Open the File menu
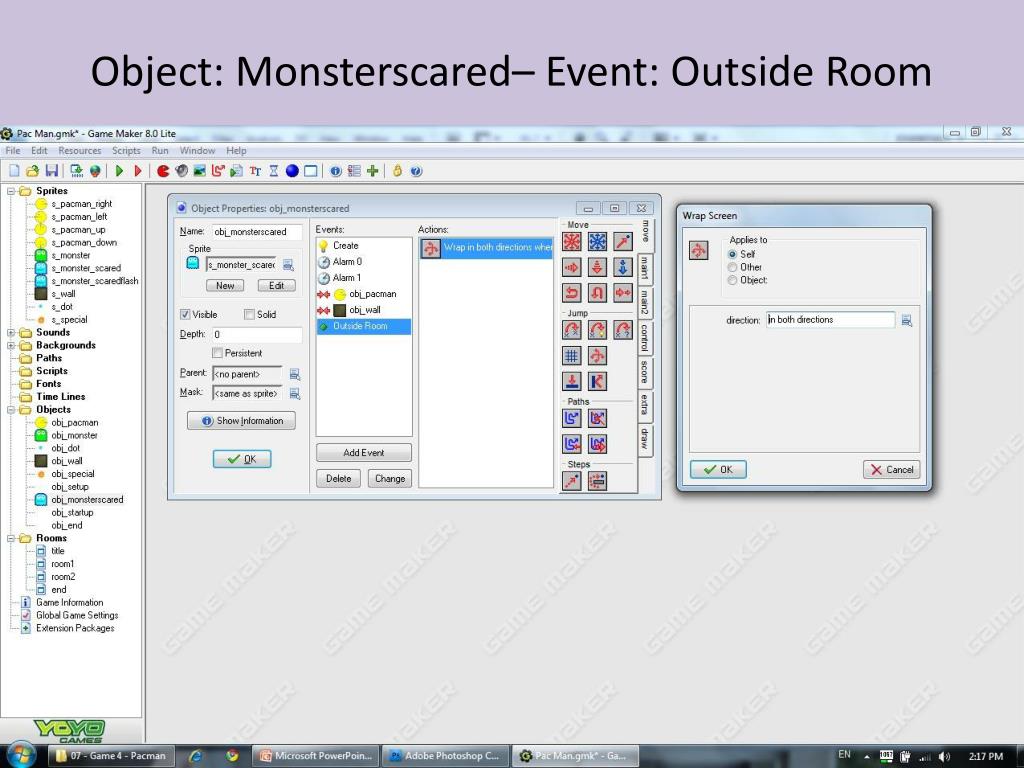 pos(12,150)
